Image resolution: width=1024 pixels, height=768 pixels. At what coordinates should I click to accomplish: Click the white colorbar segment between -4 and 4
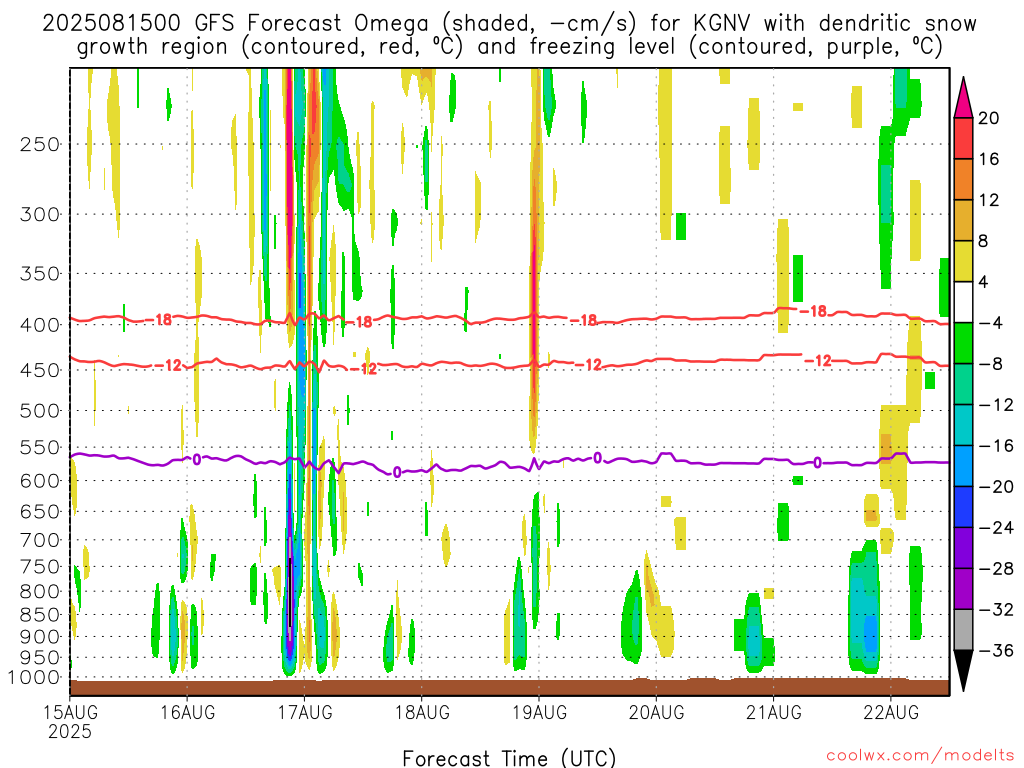point(963,302)
